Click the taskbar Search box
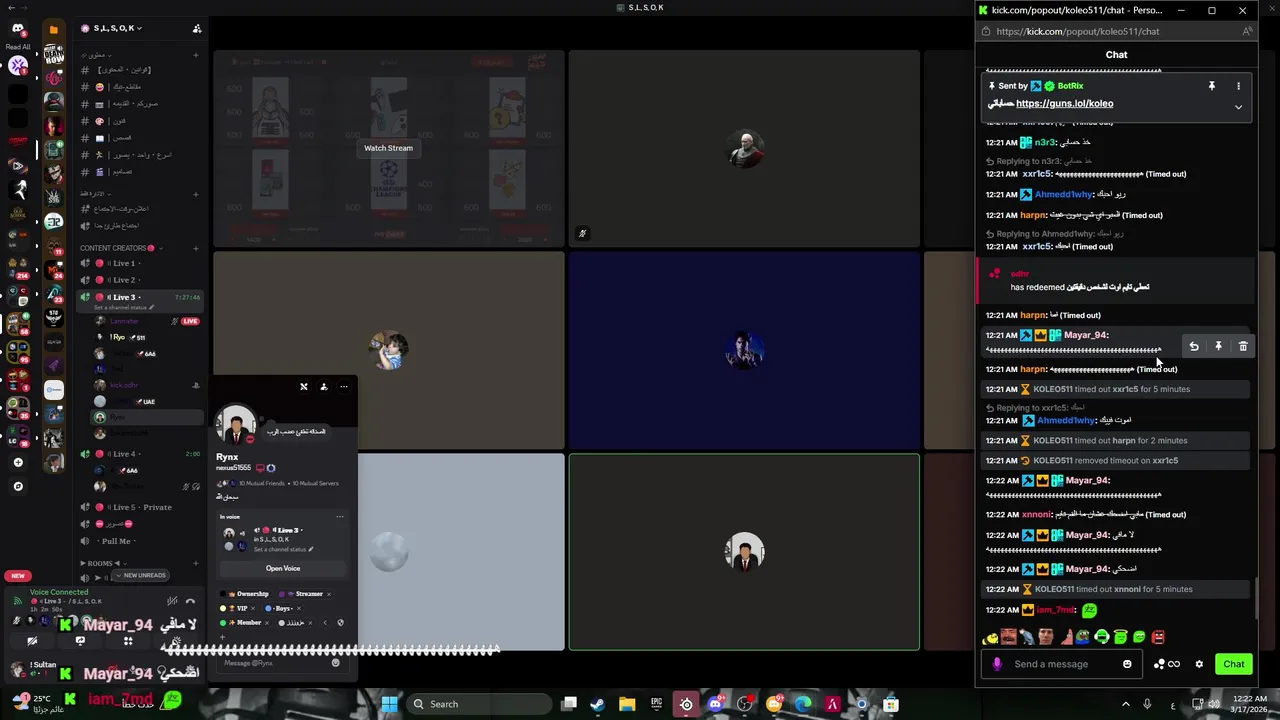The image size is (1280, 720). point(478,704)
